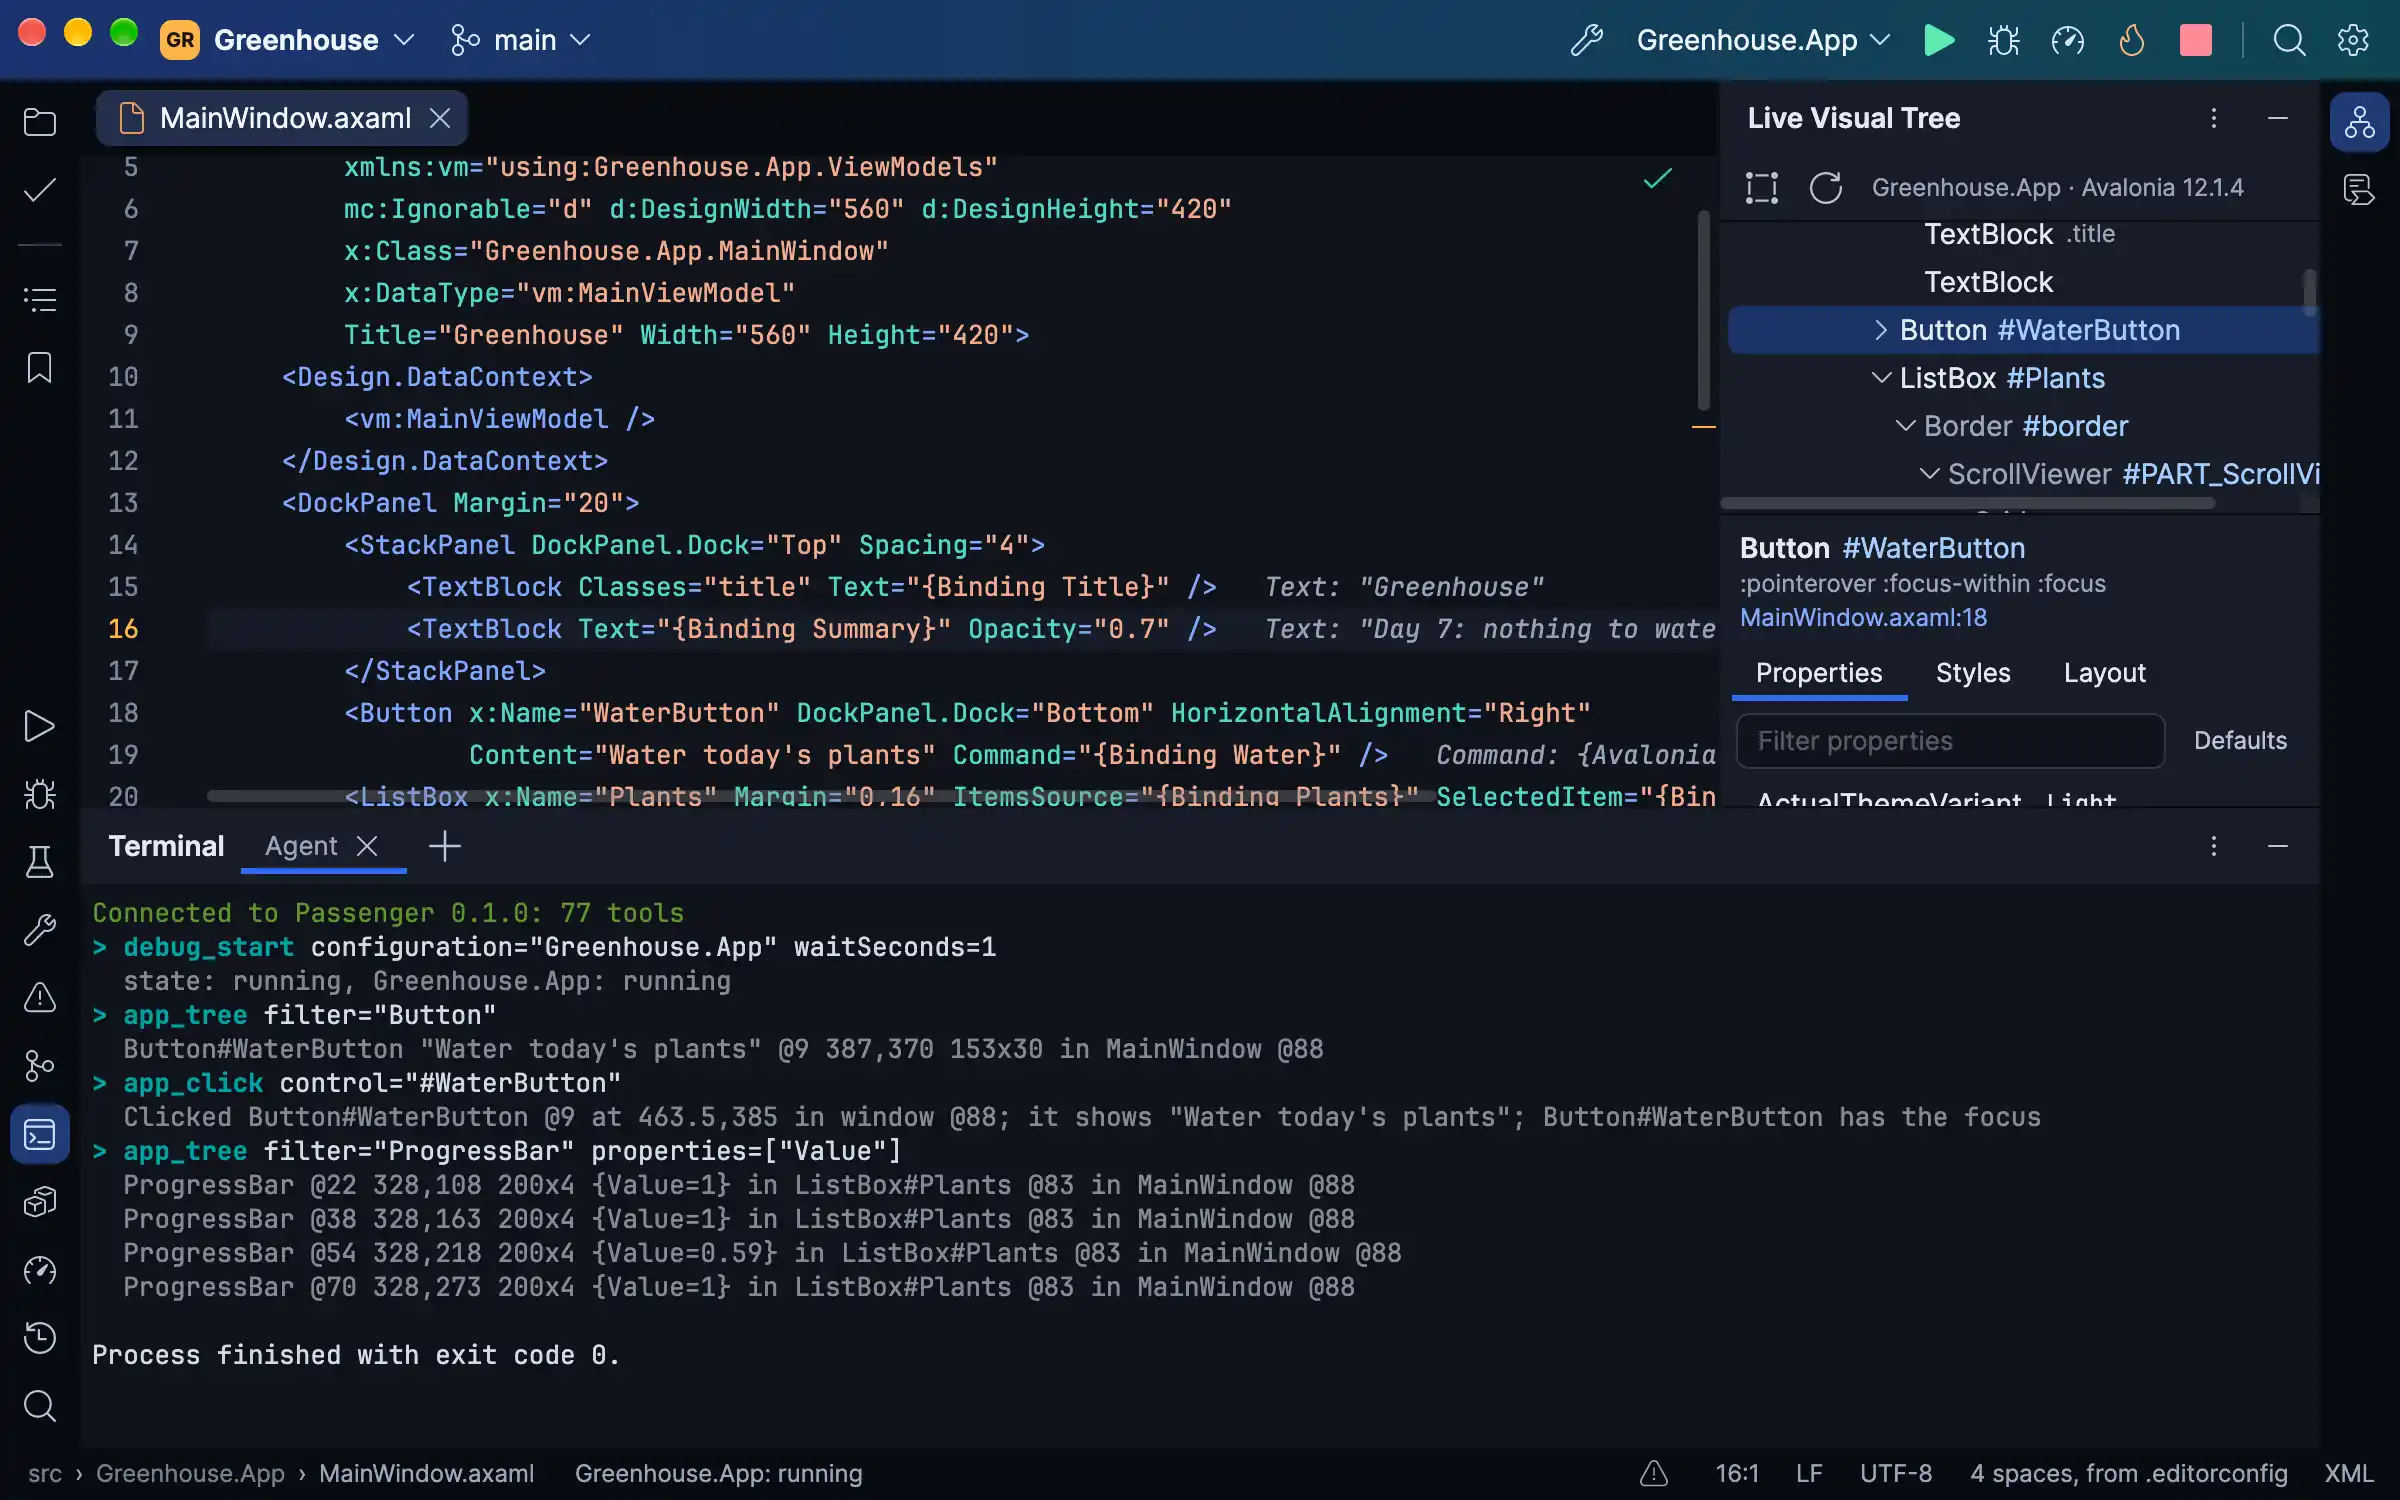Open the profiler gauge icon in the toolbar

coord(2067,40)
